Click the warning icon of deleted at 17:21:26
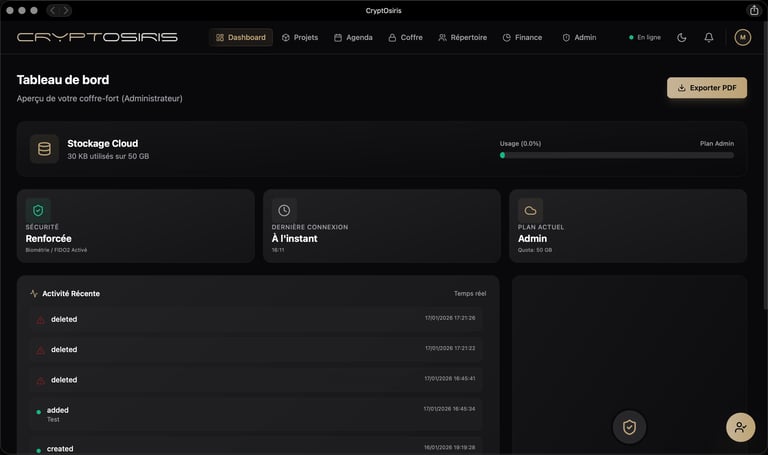Screen dimensions: 768x455 click(41, 320)
